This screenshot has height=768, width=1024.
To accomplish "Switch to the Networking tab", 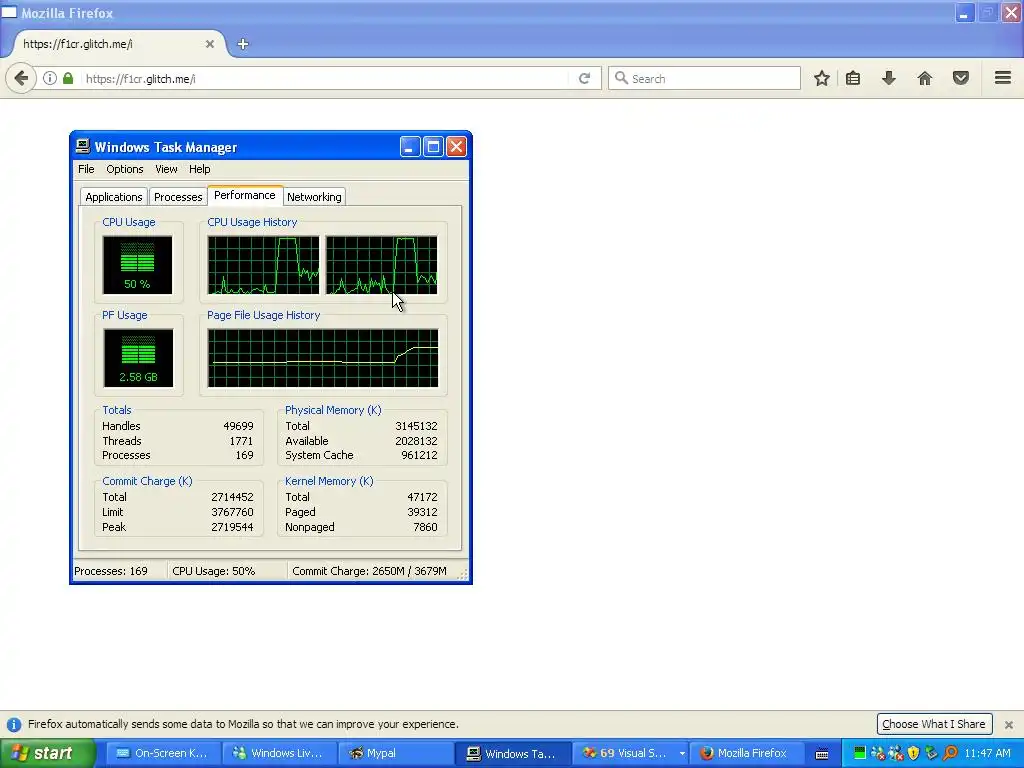I will pos(314,197).
